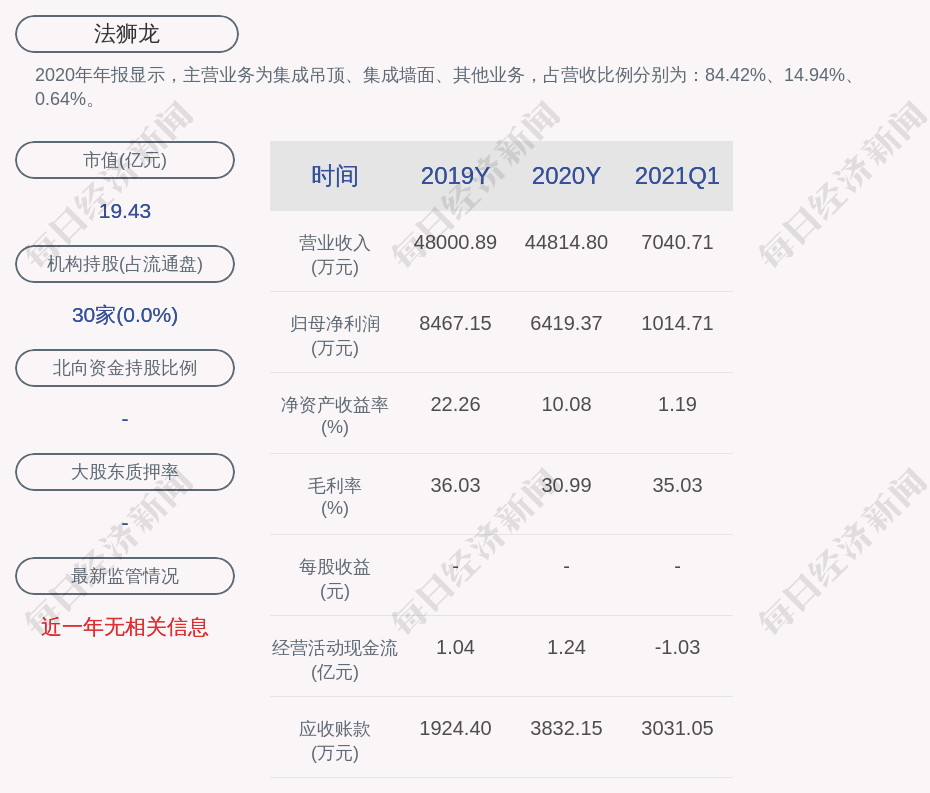The width and height of the screenshot is (930, 793).
Task: Select the red text 近一年无相关信息
Action: [125, 627]
